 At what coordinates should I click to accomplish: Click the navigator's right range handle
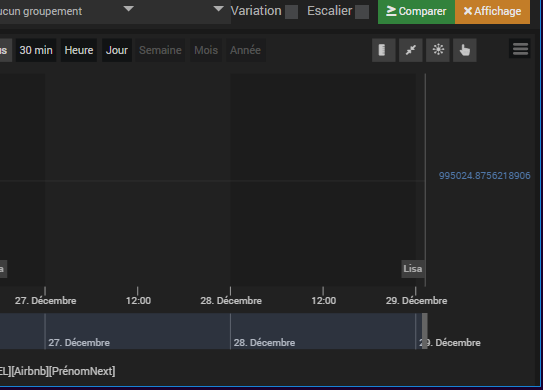(425, 331)
